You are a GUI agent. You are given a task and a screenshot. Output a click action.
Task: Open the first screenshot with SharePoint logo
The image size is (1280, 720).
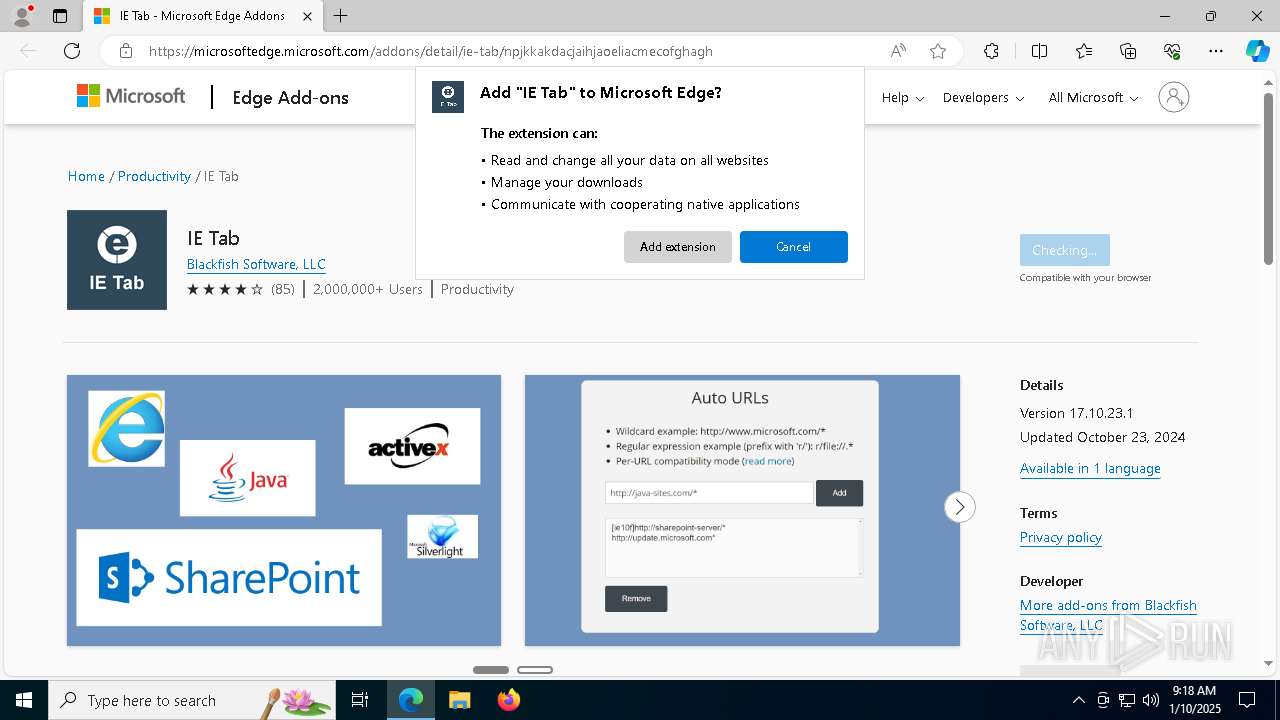pos(284,511)
